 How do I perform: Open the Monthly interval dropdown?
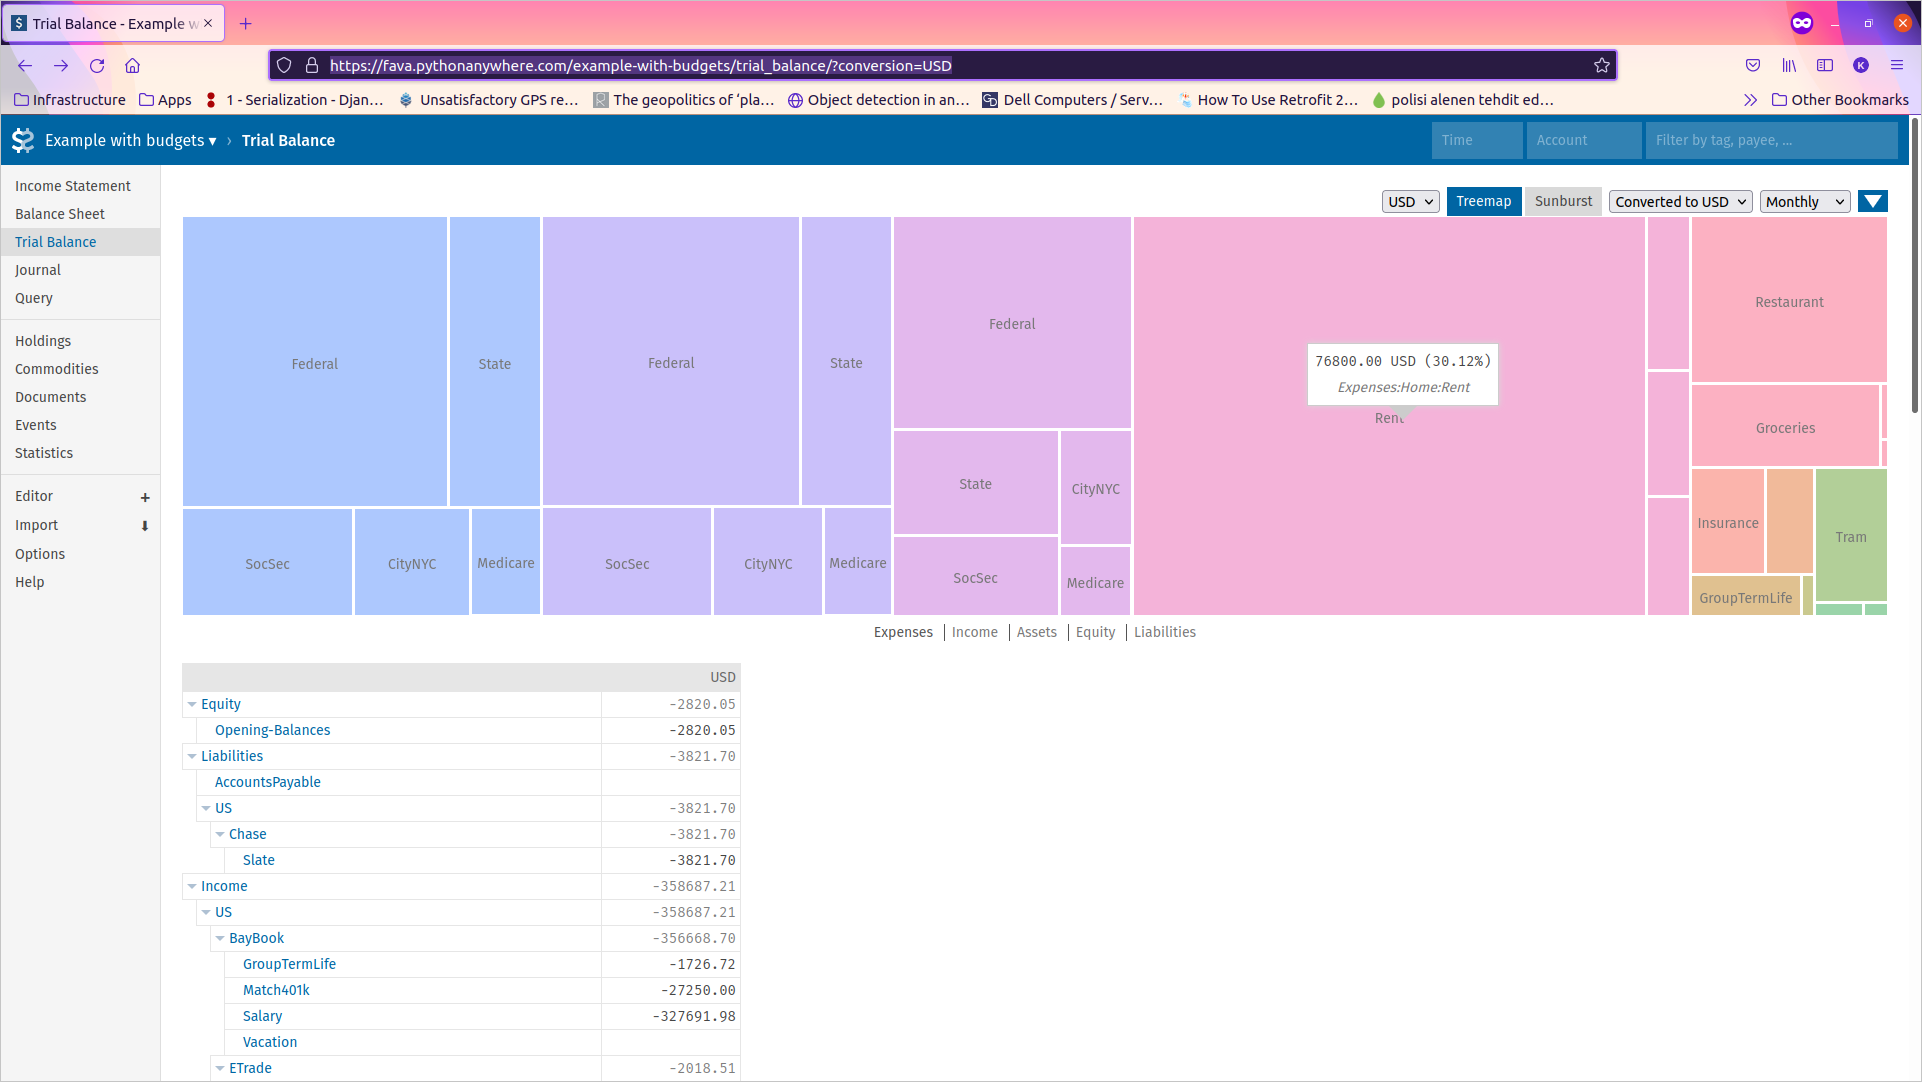click(1804, 201)
